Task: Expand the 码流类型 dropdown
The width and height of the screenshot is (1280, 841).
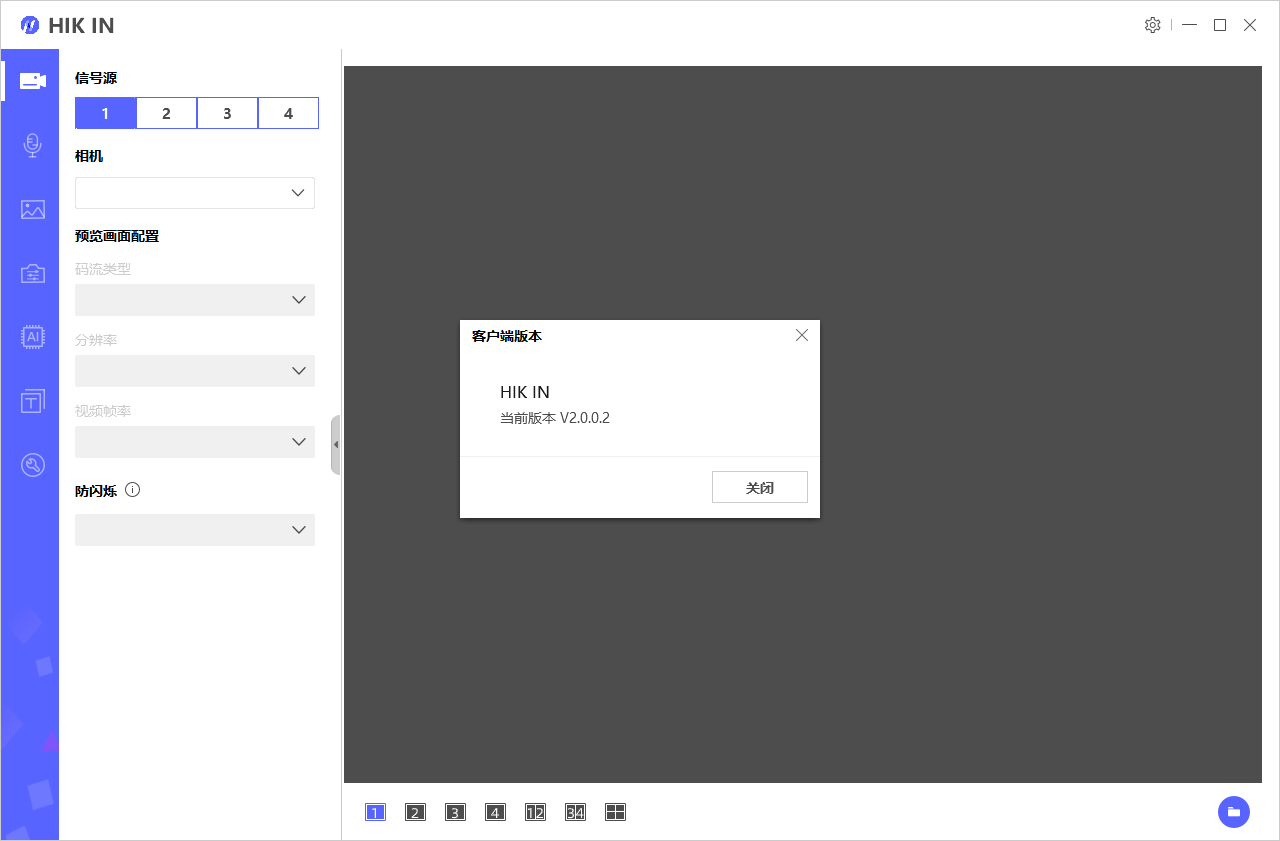Action: click(x=195, y=300)
